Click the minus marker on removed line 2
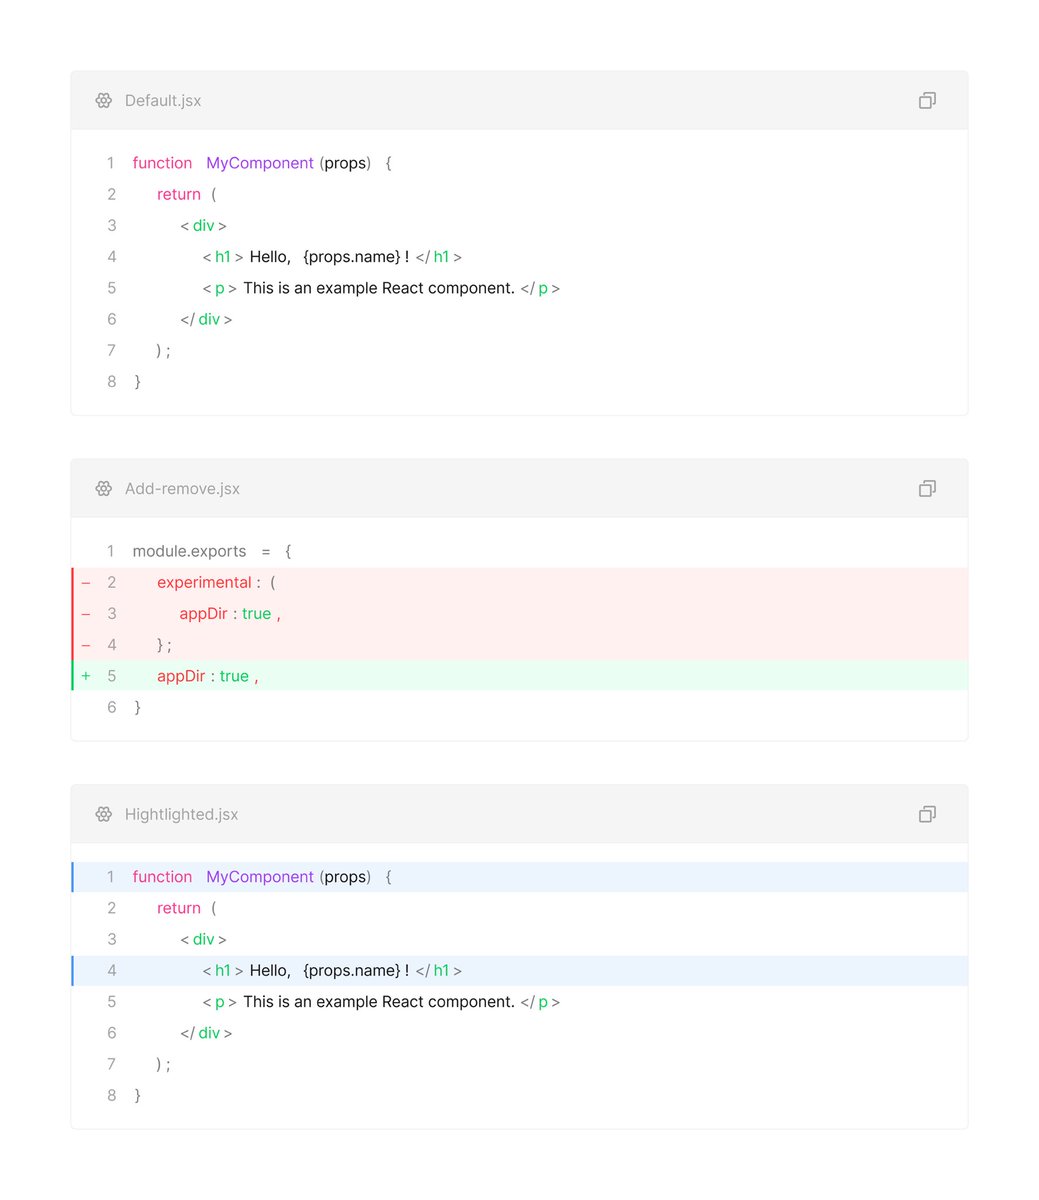 coord(86,582)
